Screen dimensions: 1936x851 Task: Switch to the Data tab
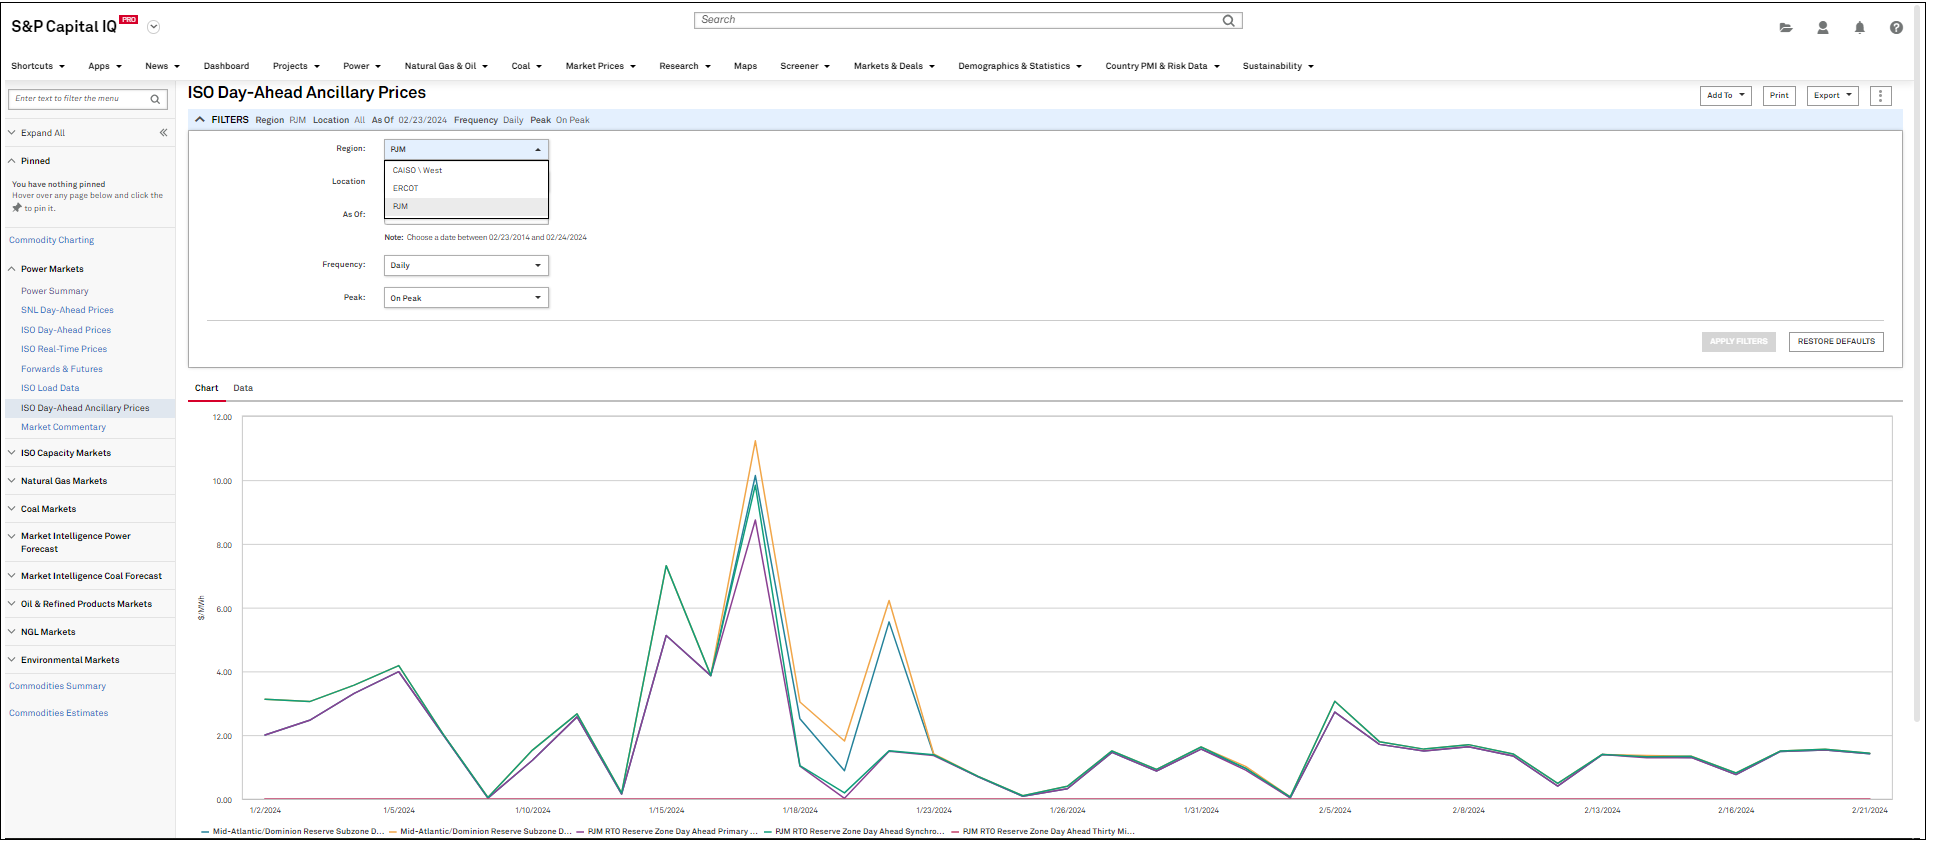coord(243,388)
